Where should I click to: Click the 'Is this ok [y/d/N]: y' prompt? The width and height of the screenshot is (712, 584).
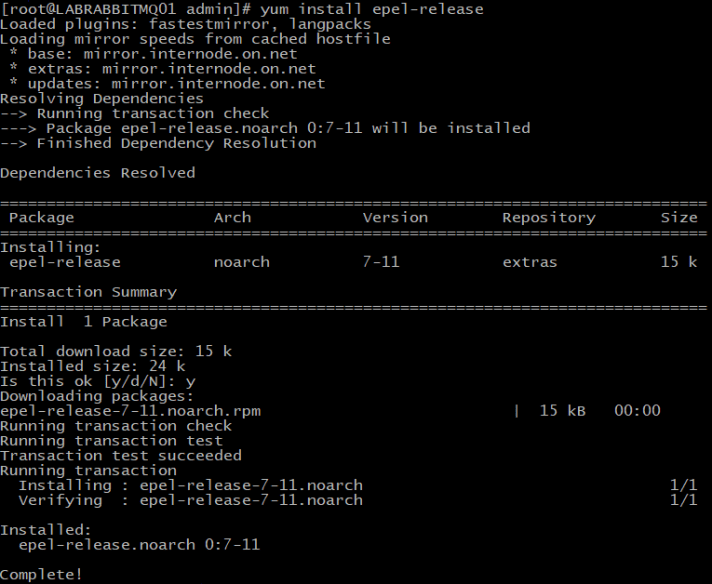pyautogui.click(x=98, y=381)
